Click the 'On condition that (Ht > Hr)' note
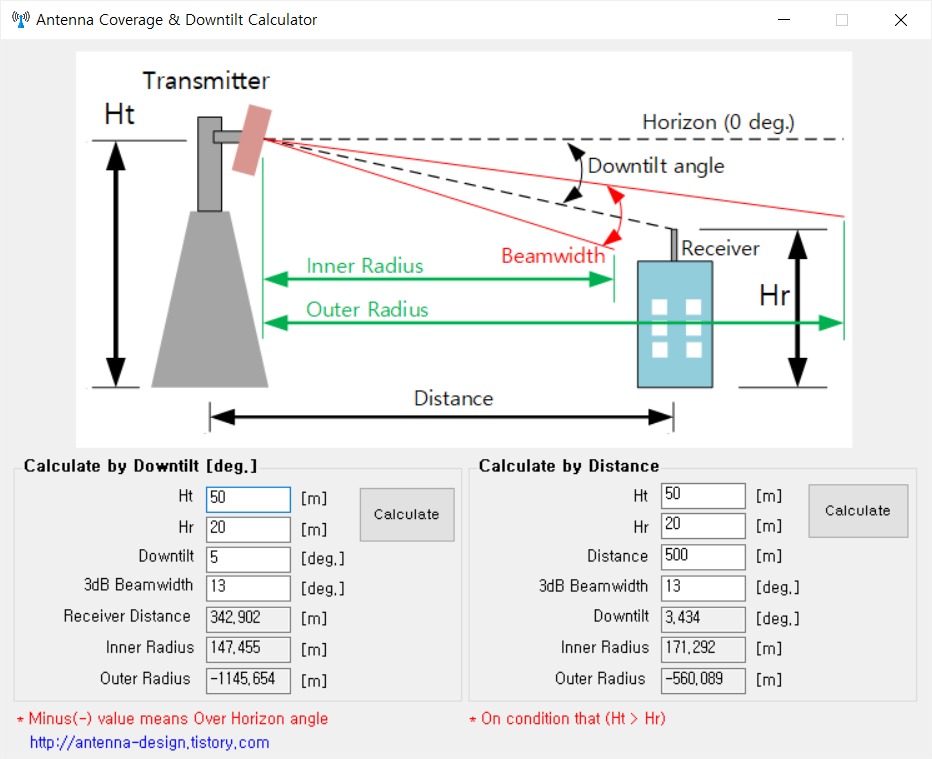 568,719
